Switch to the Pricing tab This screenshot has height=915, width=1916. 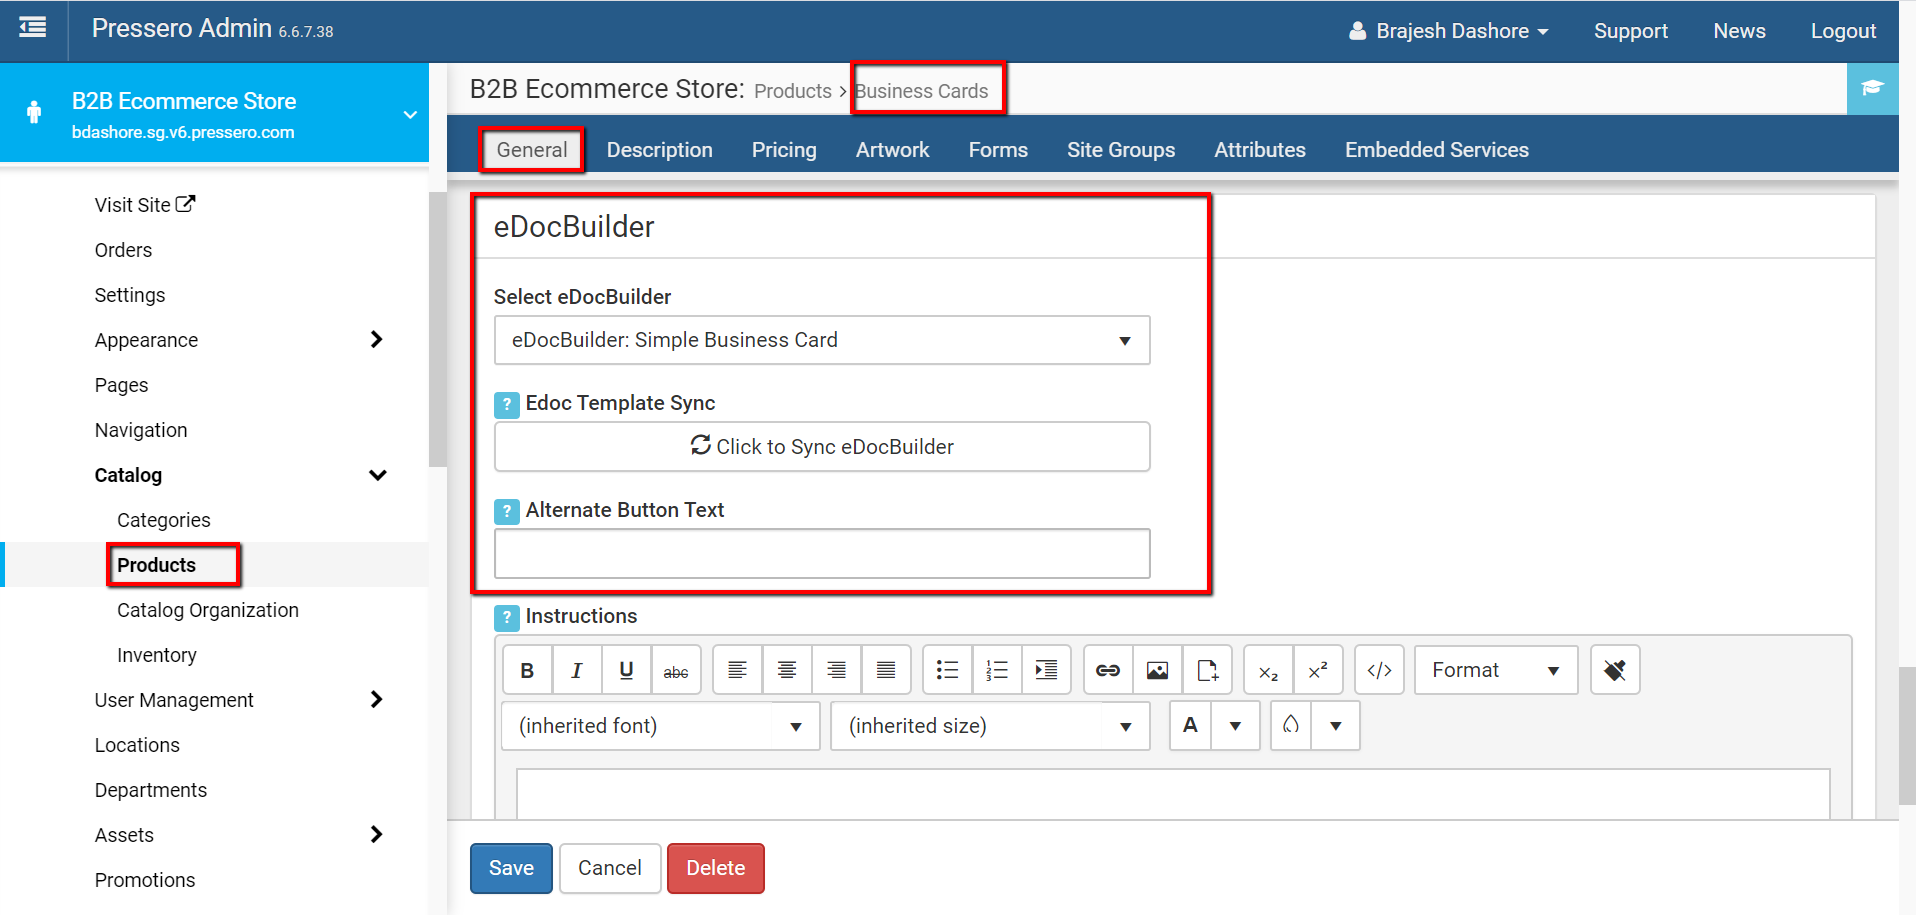(x=784, y=150)
